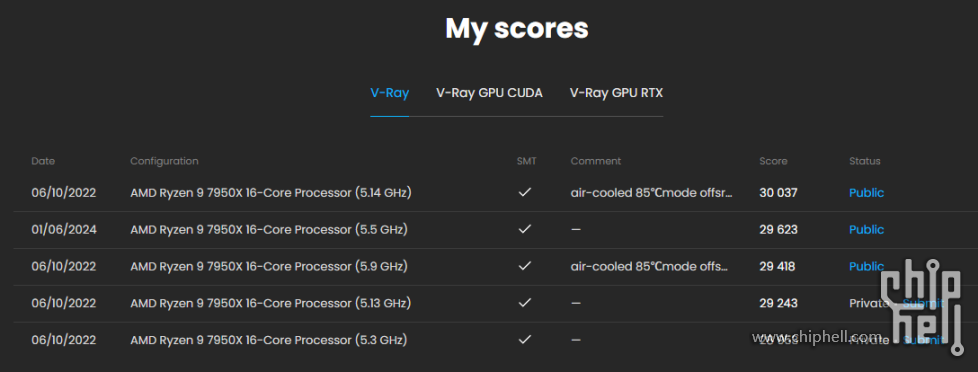
Task: Select the V-Ray GPU RTX tab
Action: 616,93
